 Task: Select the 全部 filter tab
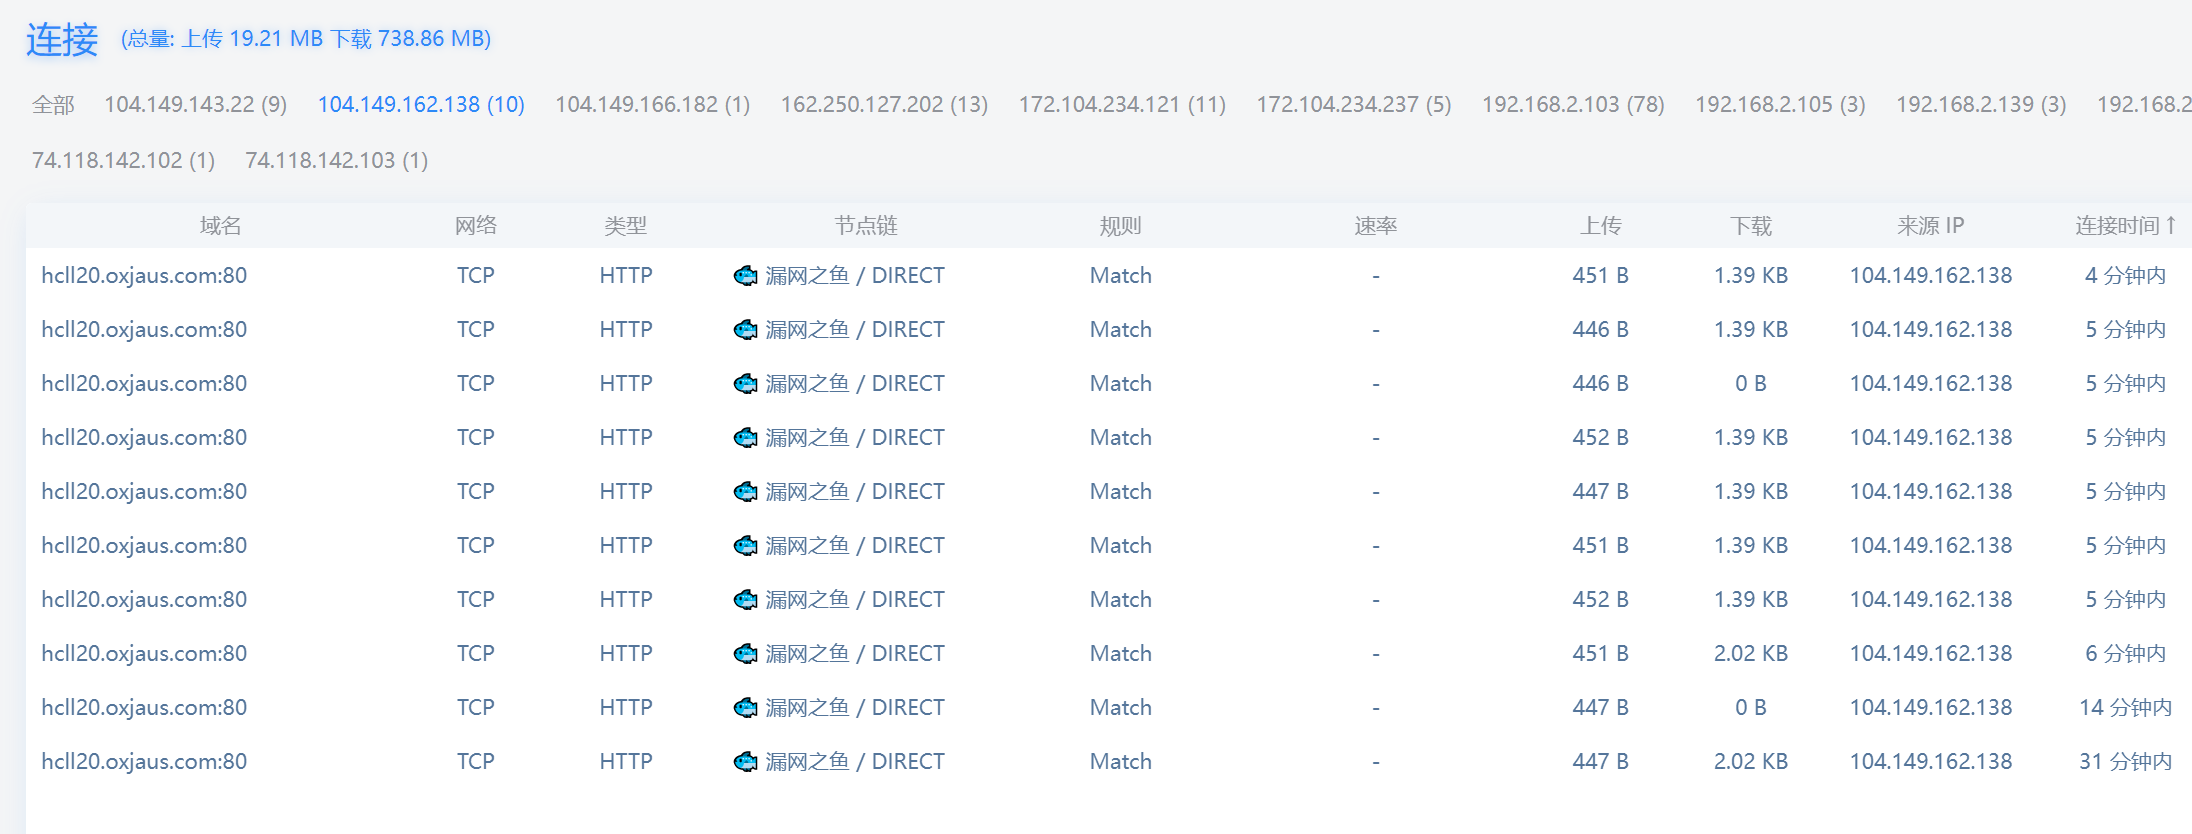tap(53, 105)
